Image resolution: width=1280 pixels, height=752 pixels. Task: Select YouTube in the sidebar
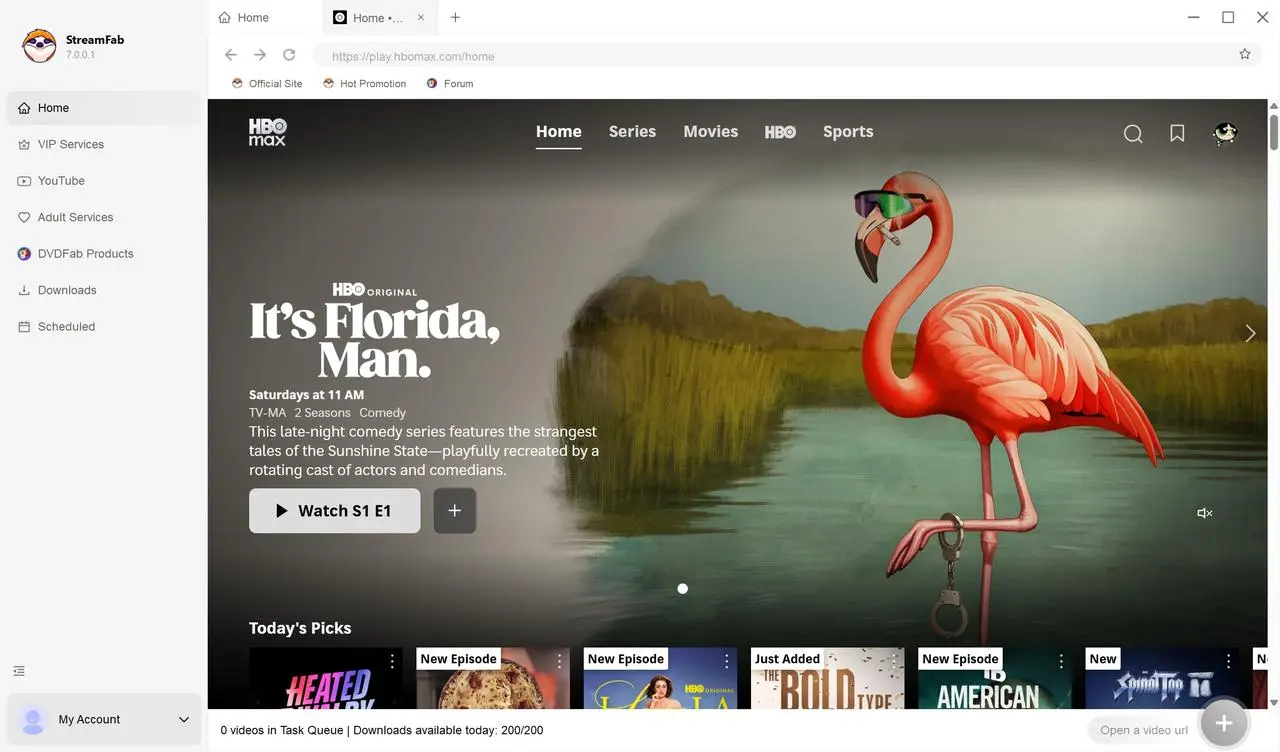[x=104, y=181]
